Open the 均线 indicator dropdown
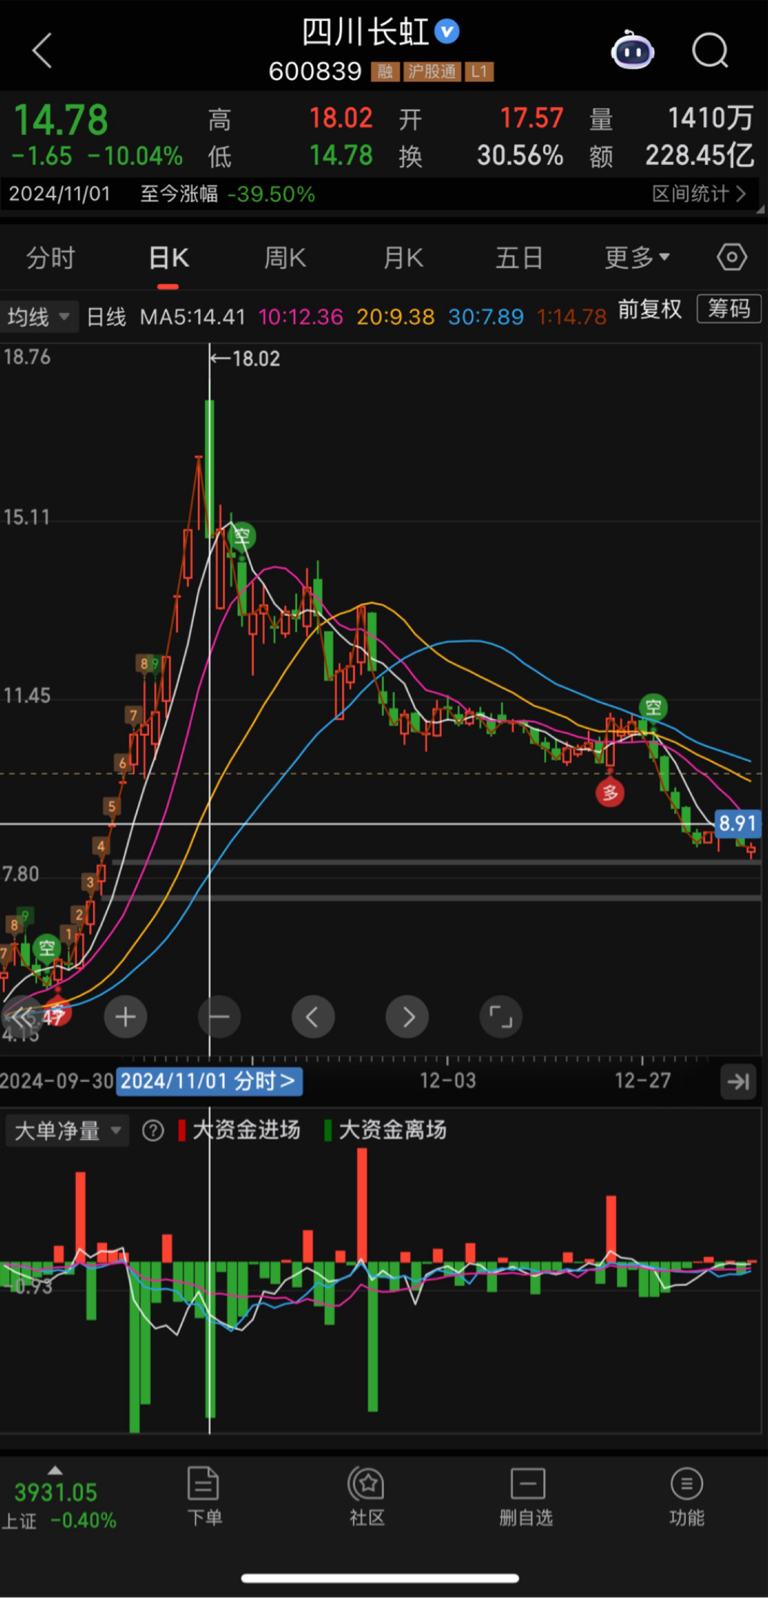This screenshot has width=768, height=1598. 38,317
